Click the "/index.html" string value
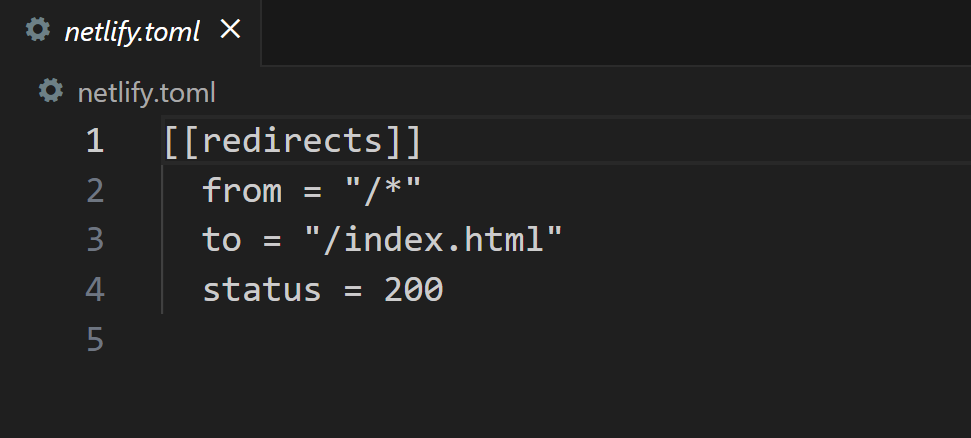The image size is (971, 438). [x=433, y=239]
